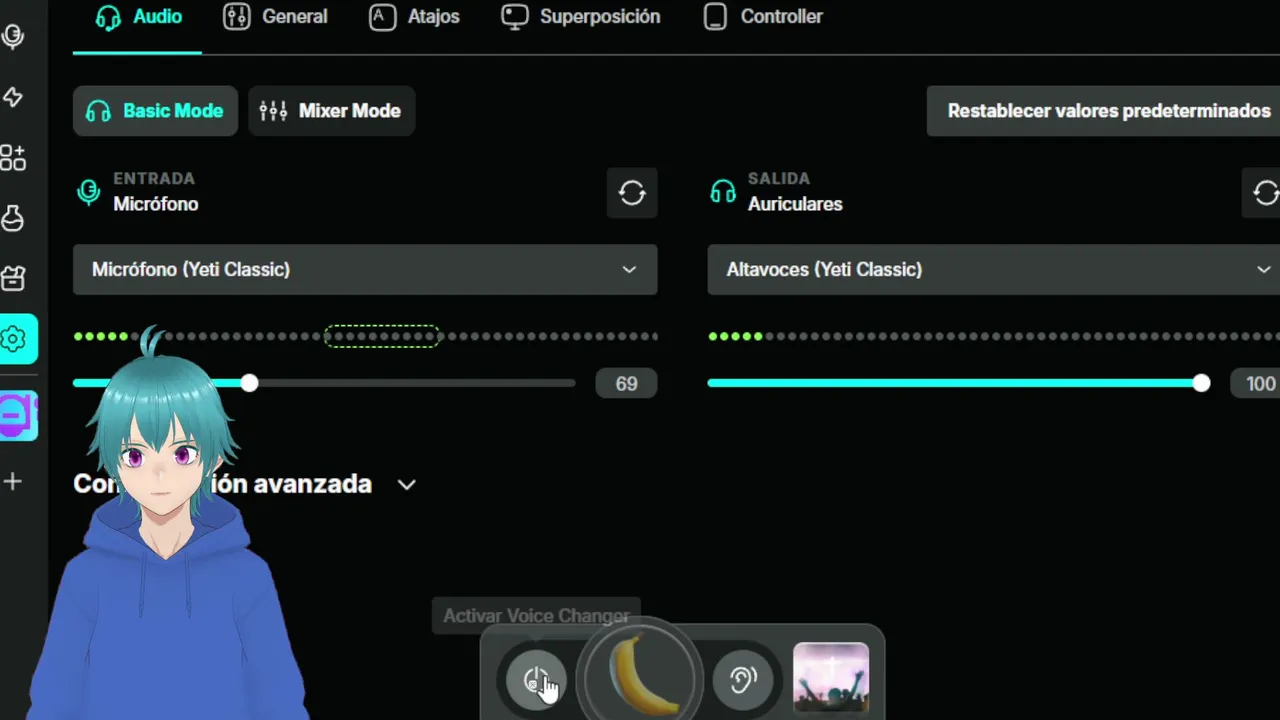This screenshot has height=720, width=1280.
Task: Open the Micrófono (Yeti Classic) dropdown
Action: pyautogui.click(x=365, y=269)
